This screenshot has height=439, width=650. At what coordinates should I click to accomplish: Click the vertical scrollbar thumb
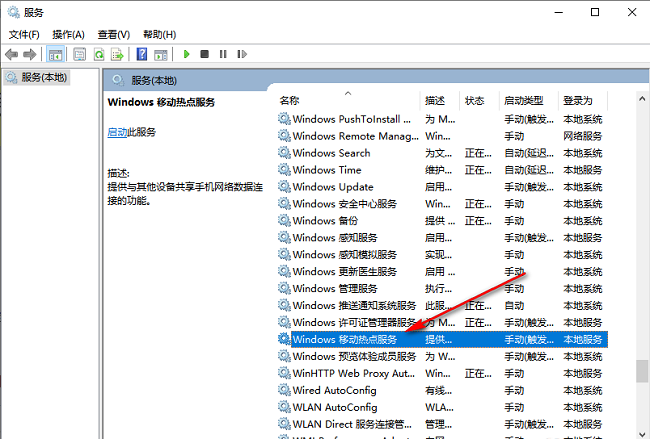[x=642, y=371]
